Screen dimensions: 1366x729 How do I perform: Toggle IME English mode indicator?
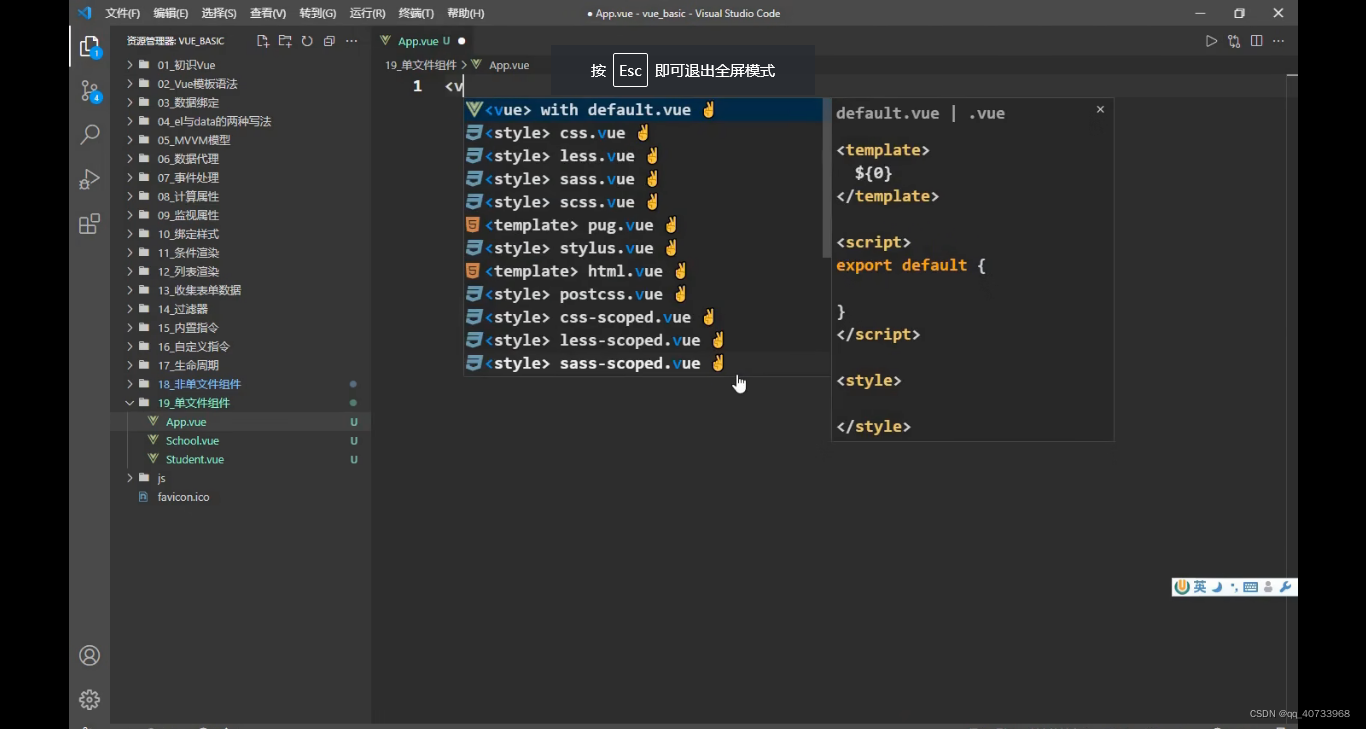[x=1200, y=587]
